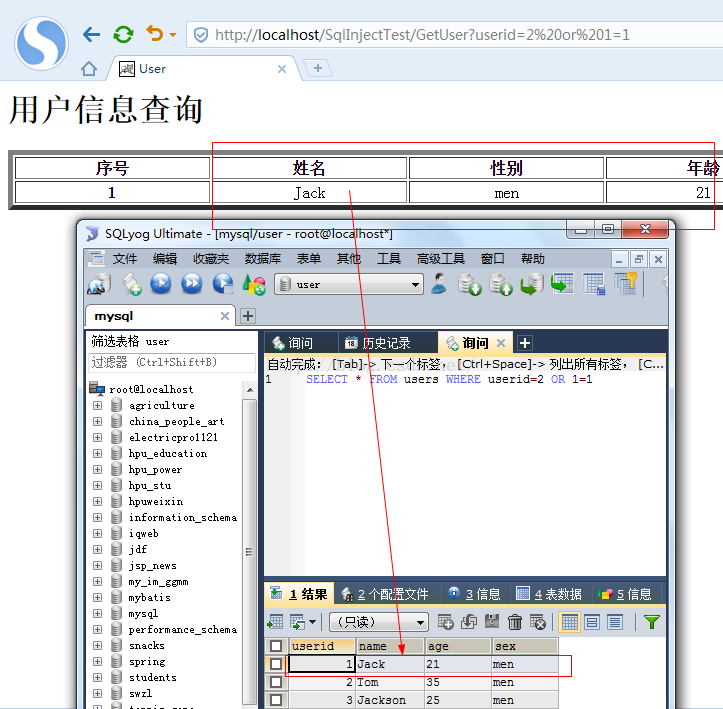Open the user manager icon
The width and height of the screenshot is (723, 709).
[x=439, y=284]
